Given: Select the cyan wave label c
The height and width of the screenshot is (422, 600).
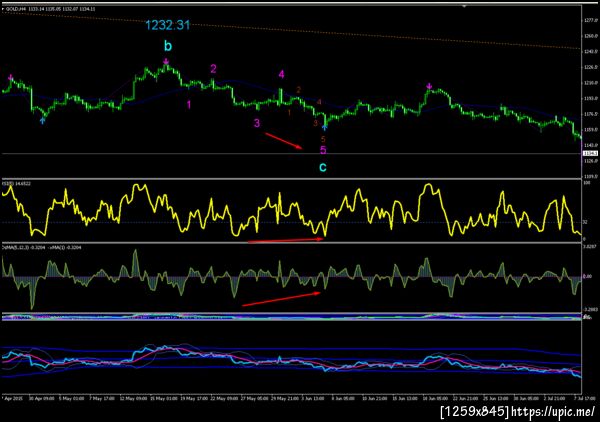Looking at the screenshot, I should pyautogui.click(x=323, y=167).
